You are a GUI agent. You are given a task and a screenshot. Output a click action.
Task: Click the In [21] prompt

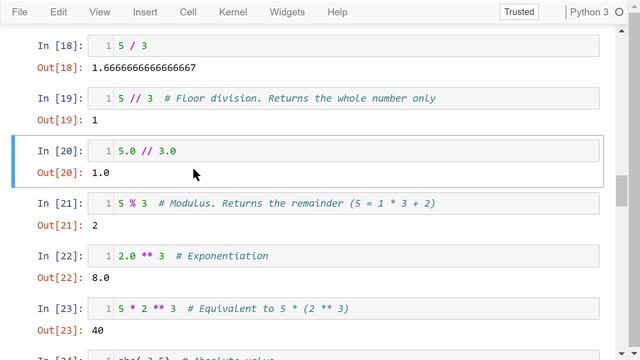[60, 203]
